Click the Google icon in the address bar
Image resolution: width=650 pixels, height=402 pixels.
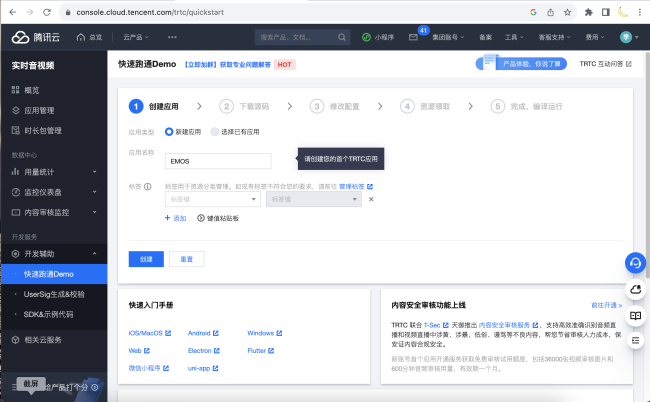(534, 12)
